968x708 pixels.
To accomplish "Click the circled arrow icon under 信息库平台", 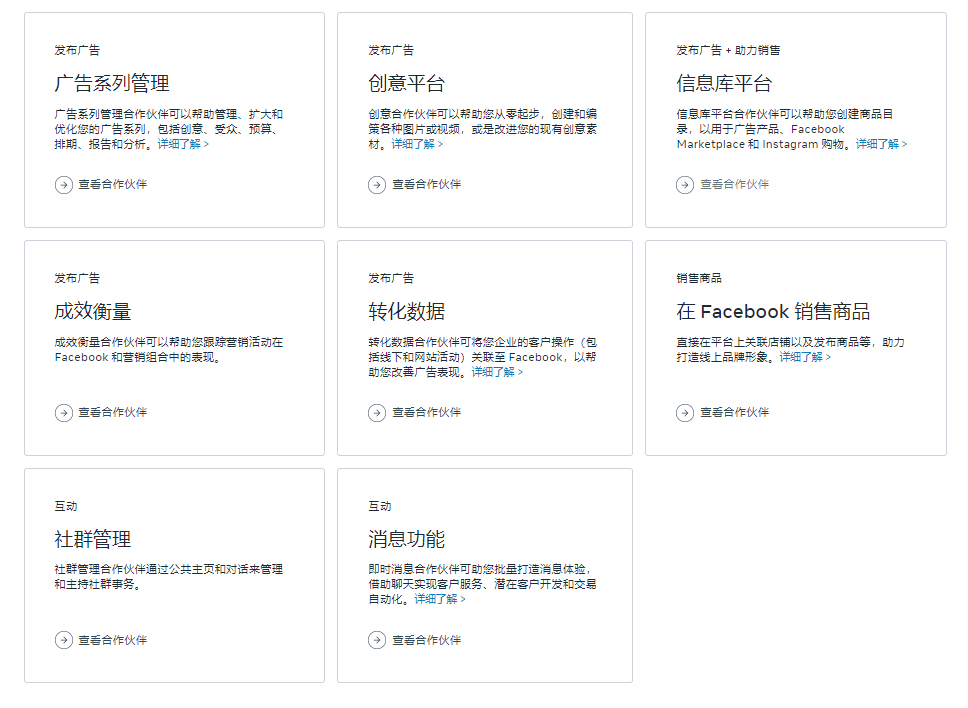I will tap(685, 184).
